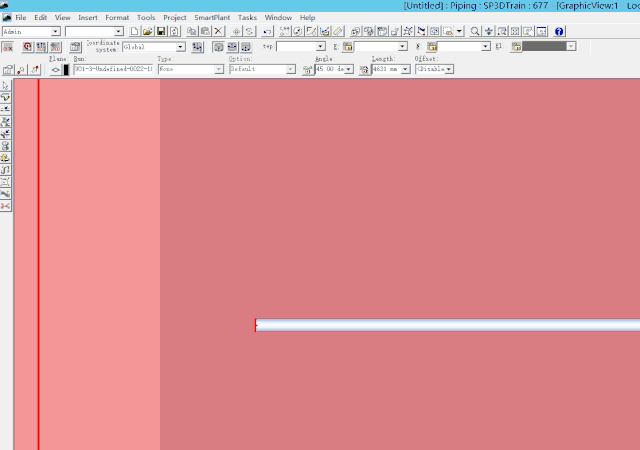Expand the Offset Disabled dropdown
Screen dimensions: 640x450
pos(449,69)
